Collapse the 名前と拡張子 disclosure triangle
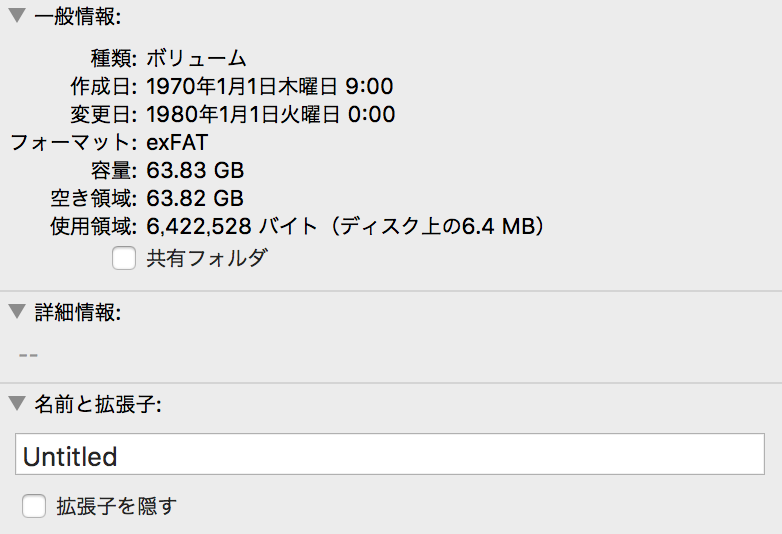Image resolution: width=782 pixels, height=534 pixels. (17, 403)
